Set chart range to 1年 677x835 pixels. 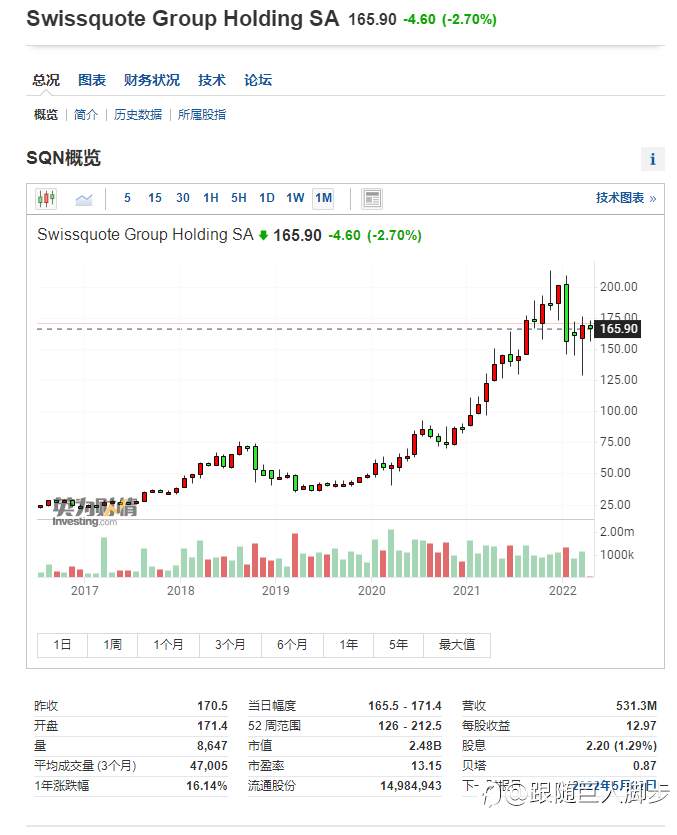point(348,645)
